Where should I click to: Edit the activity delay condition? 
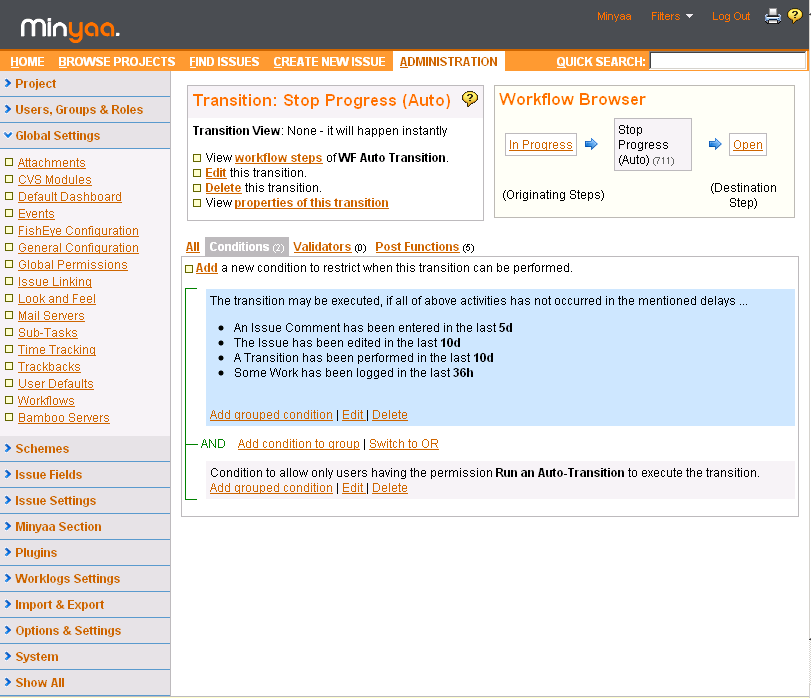(x=353, y=415)
